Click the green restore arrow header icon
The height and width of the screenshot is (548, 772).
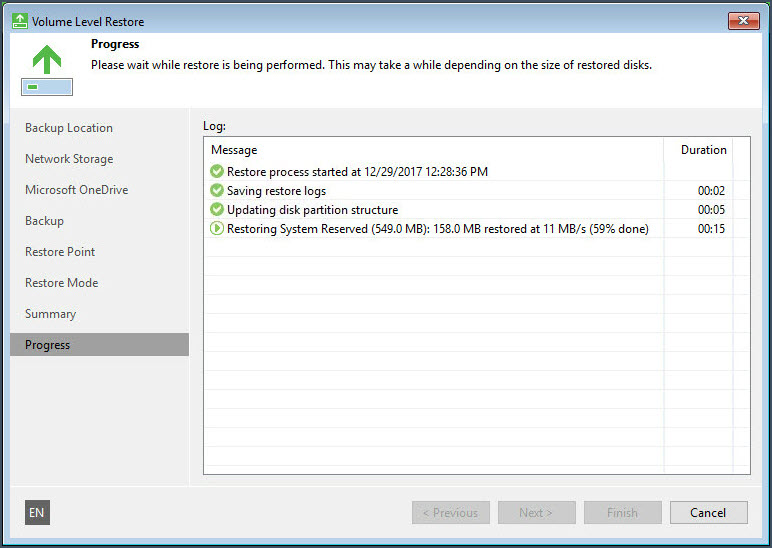click(x=47, y=69)
